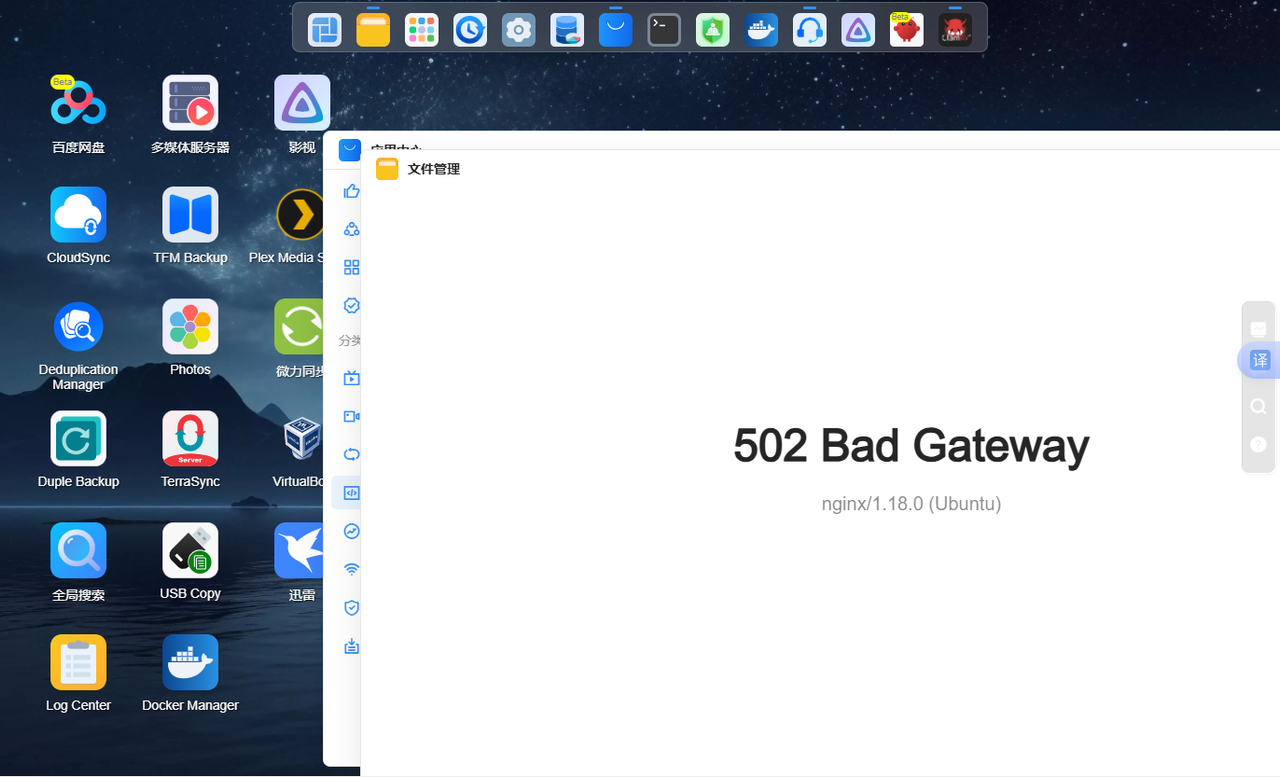Click the question mark help icon in floating panel

point(1258,444)
